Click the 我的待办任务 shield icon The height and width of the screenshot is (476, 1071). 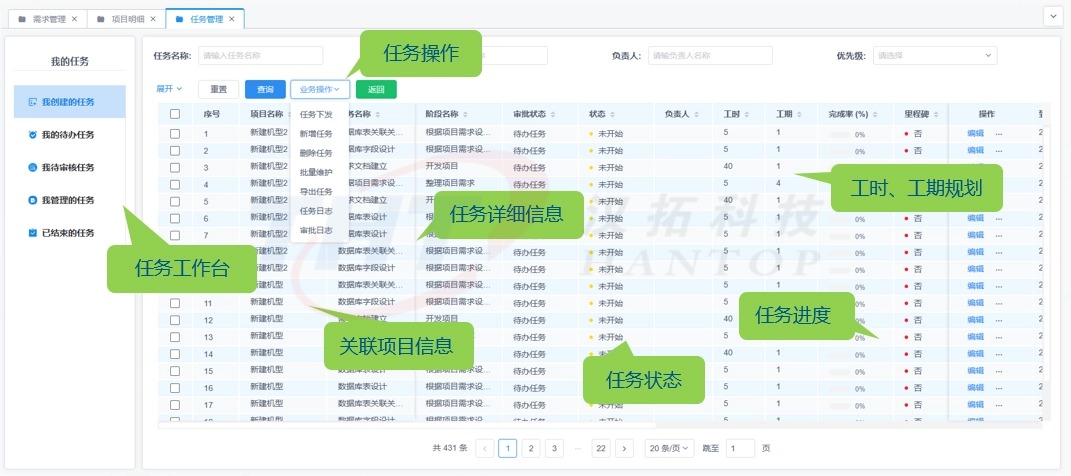pos(33,135)
